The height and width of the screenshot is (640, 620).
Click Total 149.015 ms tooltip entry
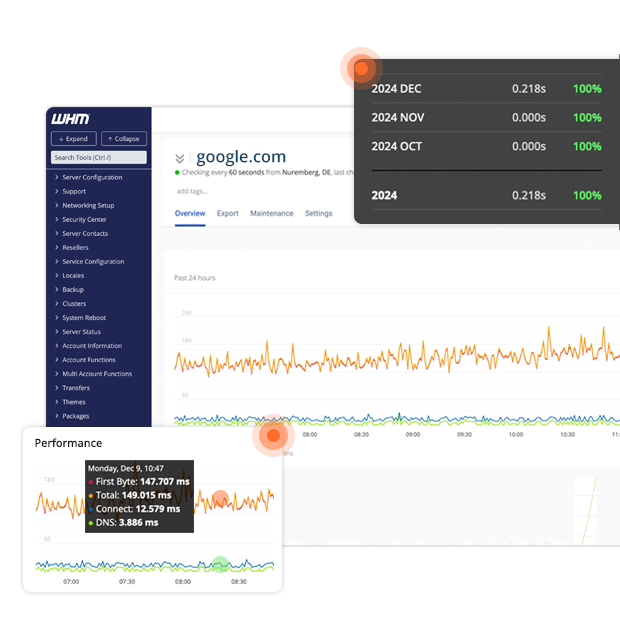pyautogui.click(x=130, y=496)
